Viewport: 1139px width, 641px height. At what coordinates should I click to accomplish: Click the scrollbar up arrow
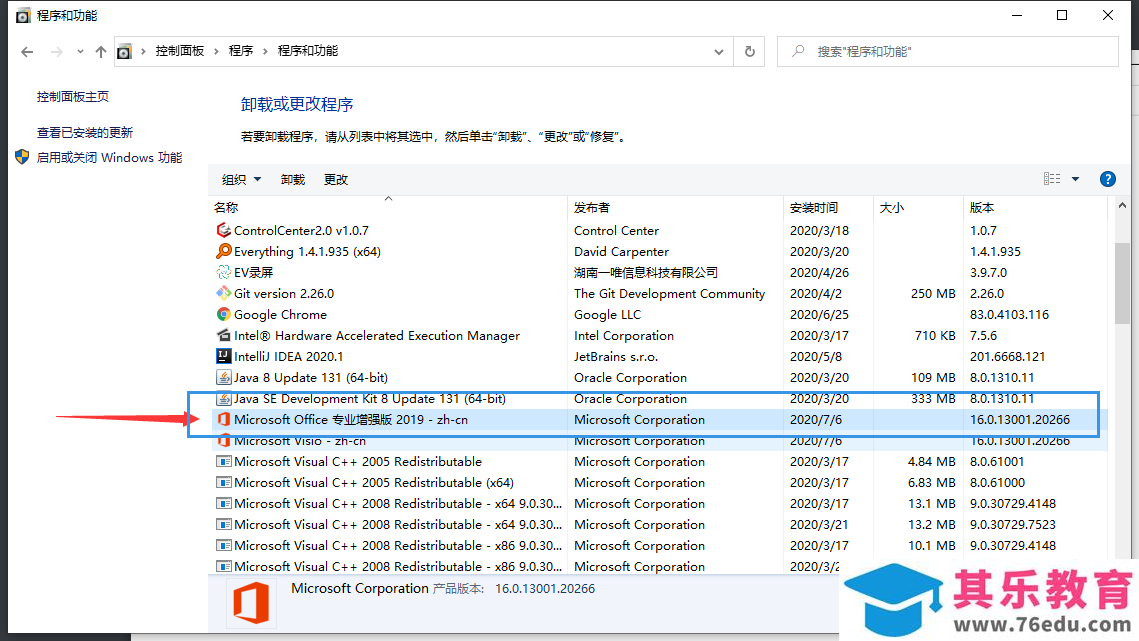click(x=1122, y=206)
